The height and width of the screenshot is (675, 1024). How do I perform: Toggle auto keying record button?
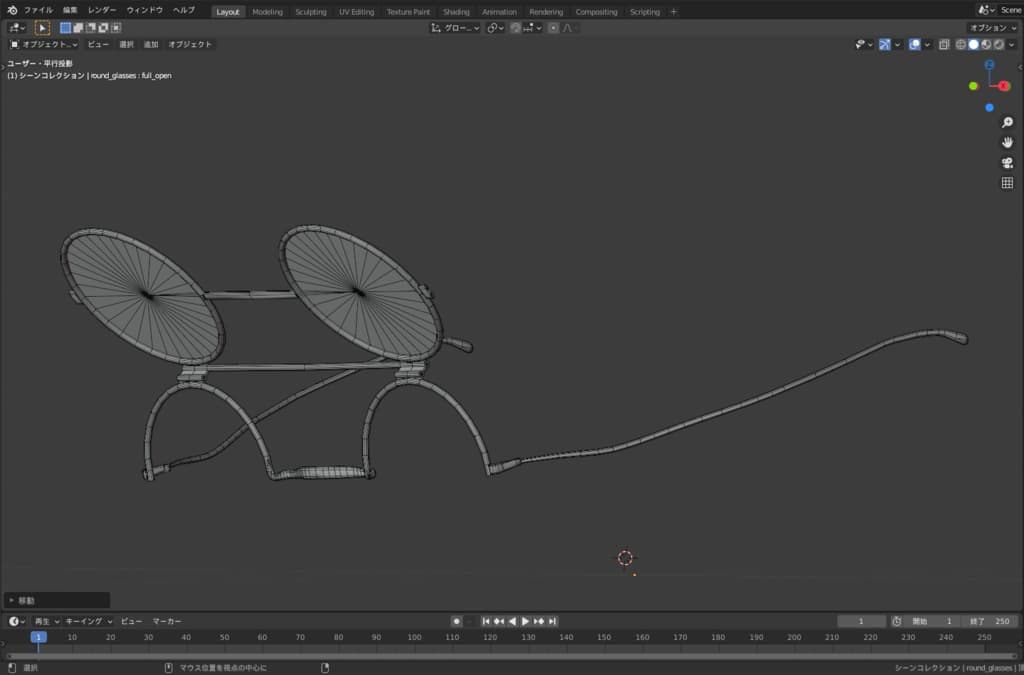(456, 621)
